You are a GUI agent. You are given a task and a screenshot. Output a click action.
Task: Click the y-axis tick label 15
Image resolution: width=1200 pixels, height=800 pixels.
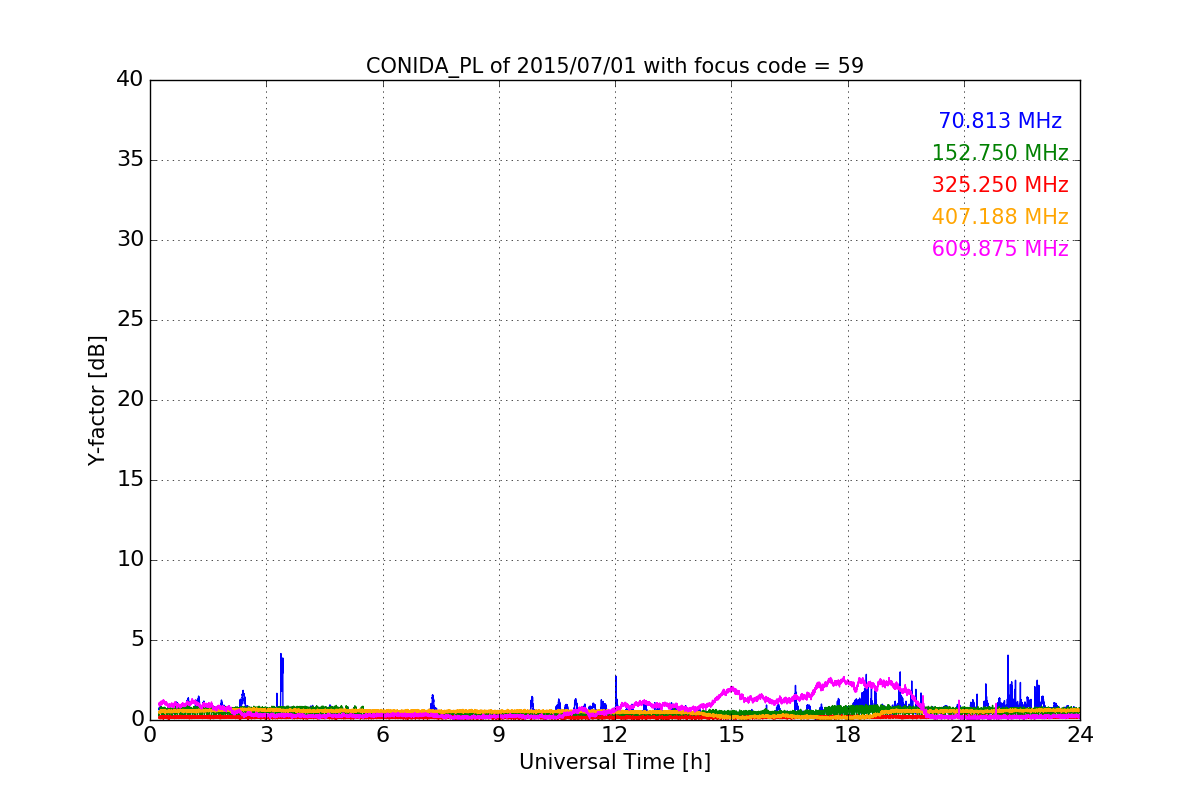pos(130,480)
